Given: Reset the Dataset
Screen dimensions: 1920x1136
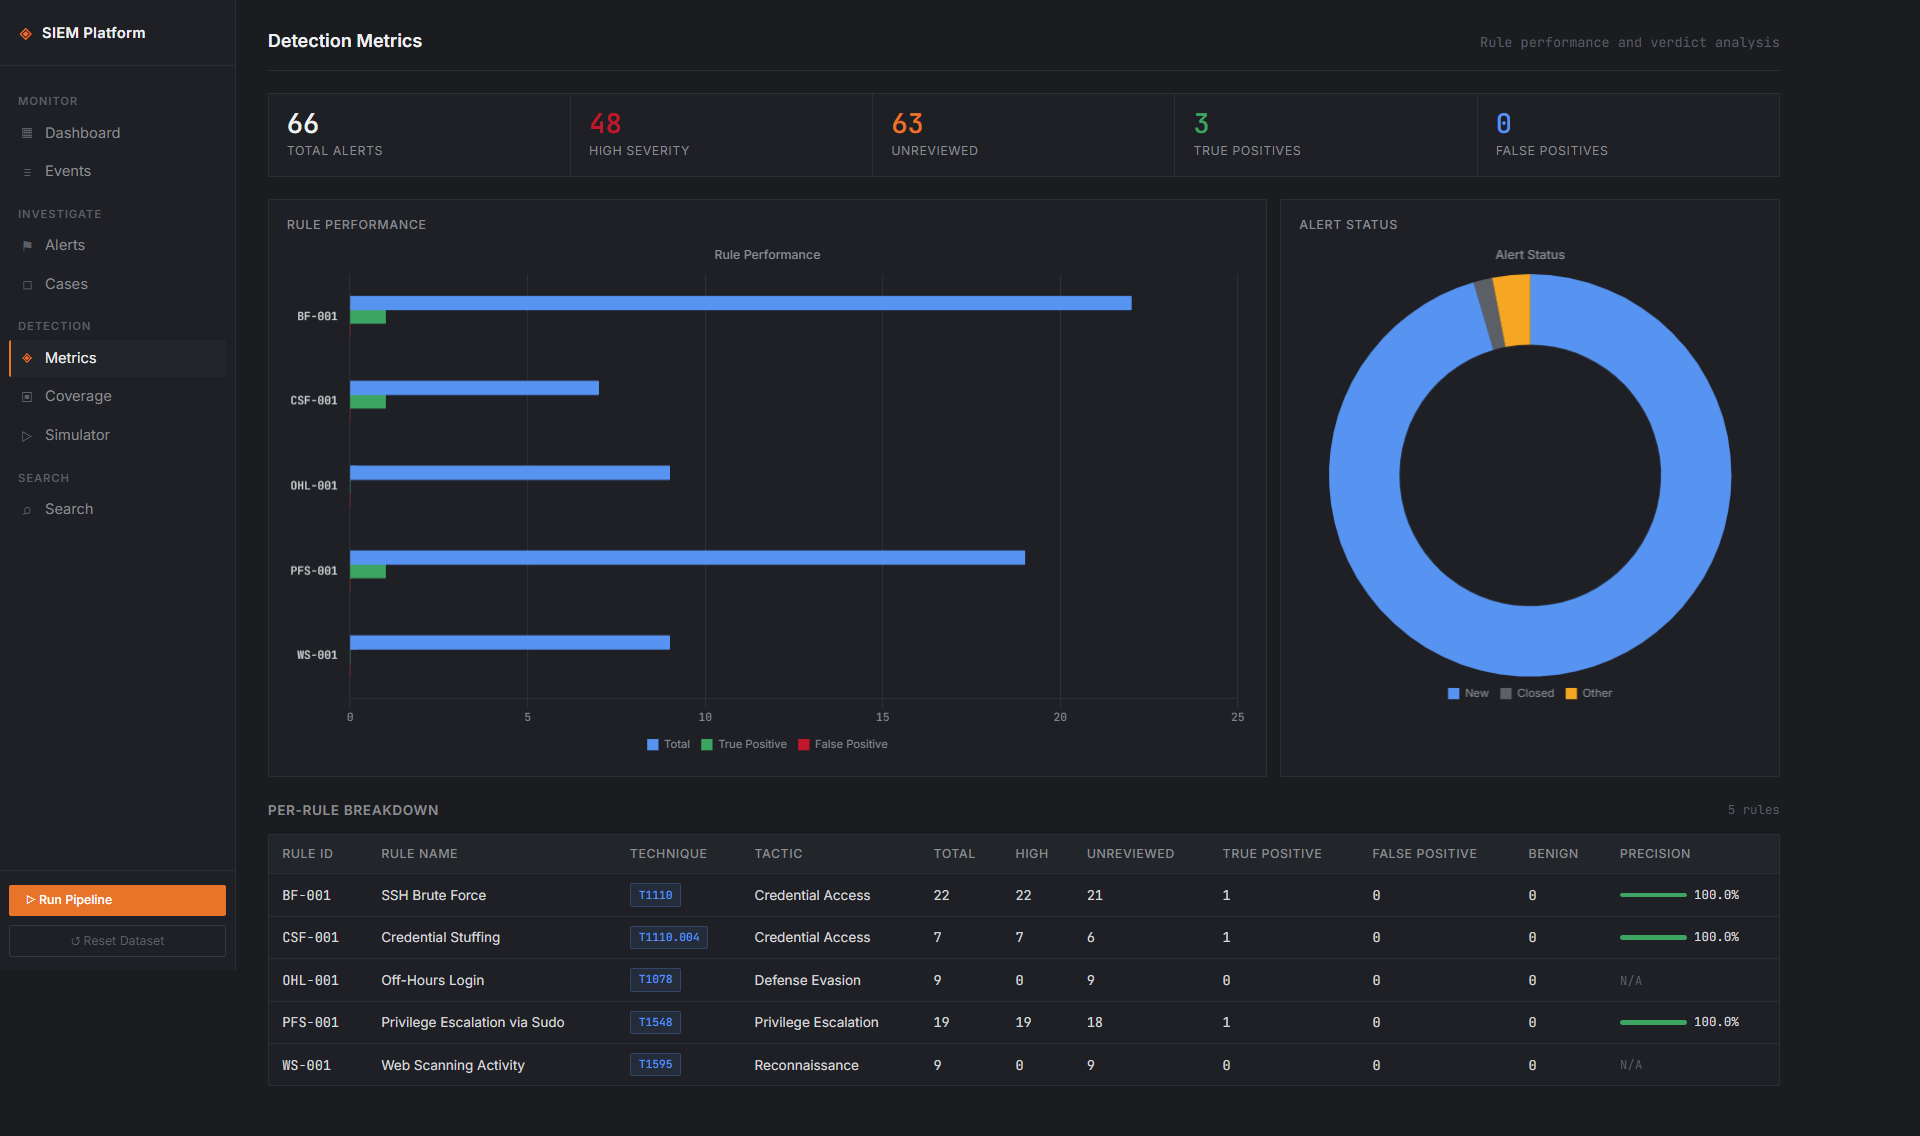Looking at the screenshot, I should [117, 941].
